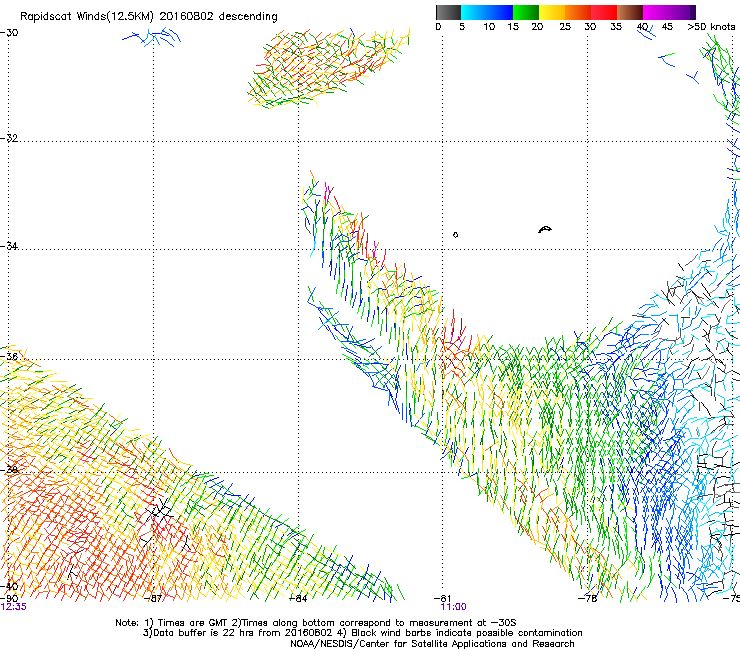The height and width of the screenshot is (650, 740).
Task: Click the green 15-20 knots legend segment
Action: 526,12
